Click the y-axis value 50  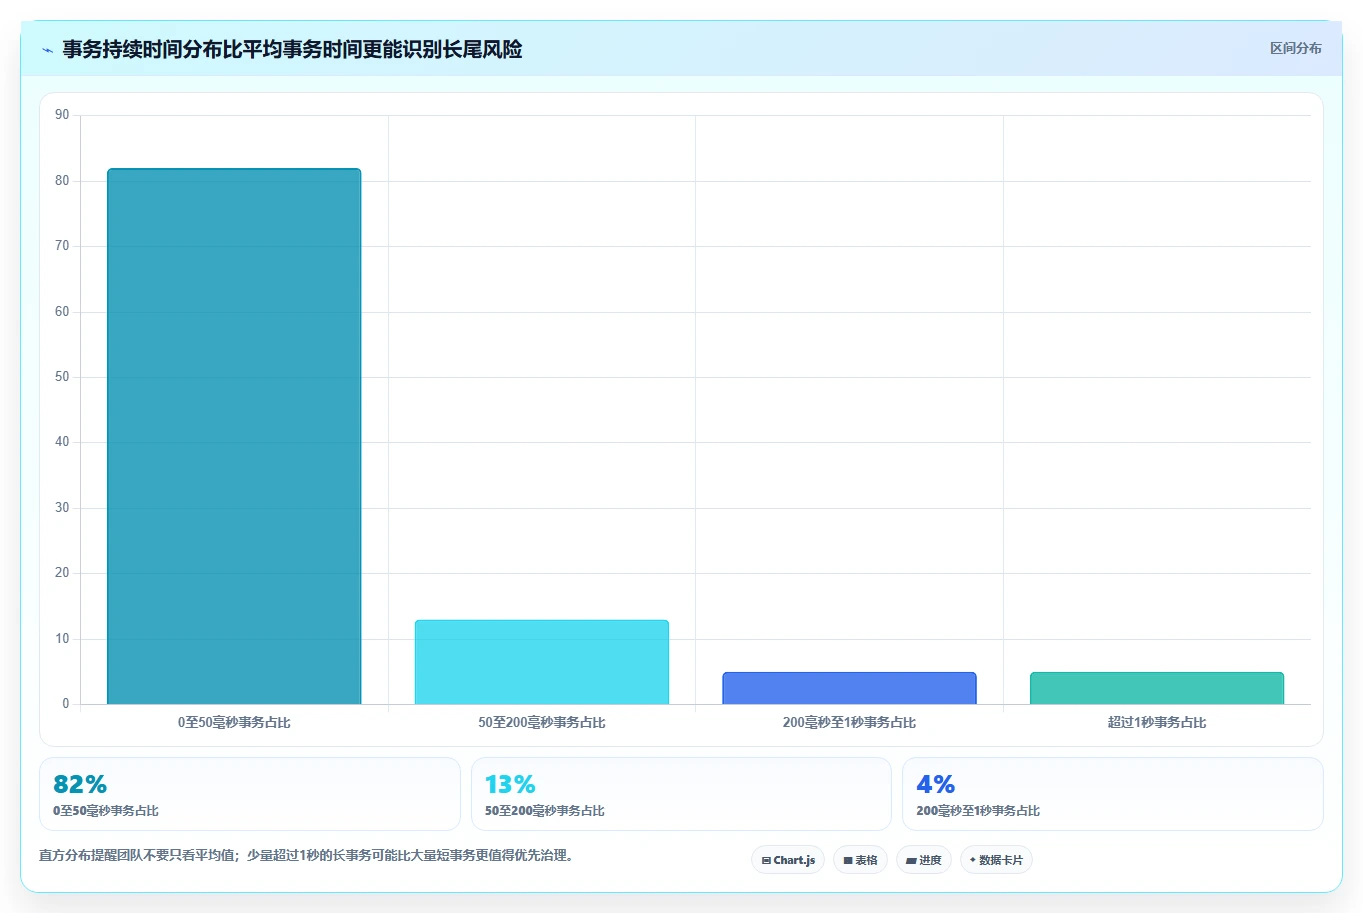[x=62, y=377]
